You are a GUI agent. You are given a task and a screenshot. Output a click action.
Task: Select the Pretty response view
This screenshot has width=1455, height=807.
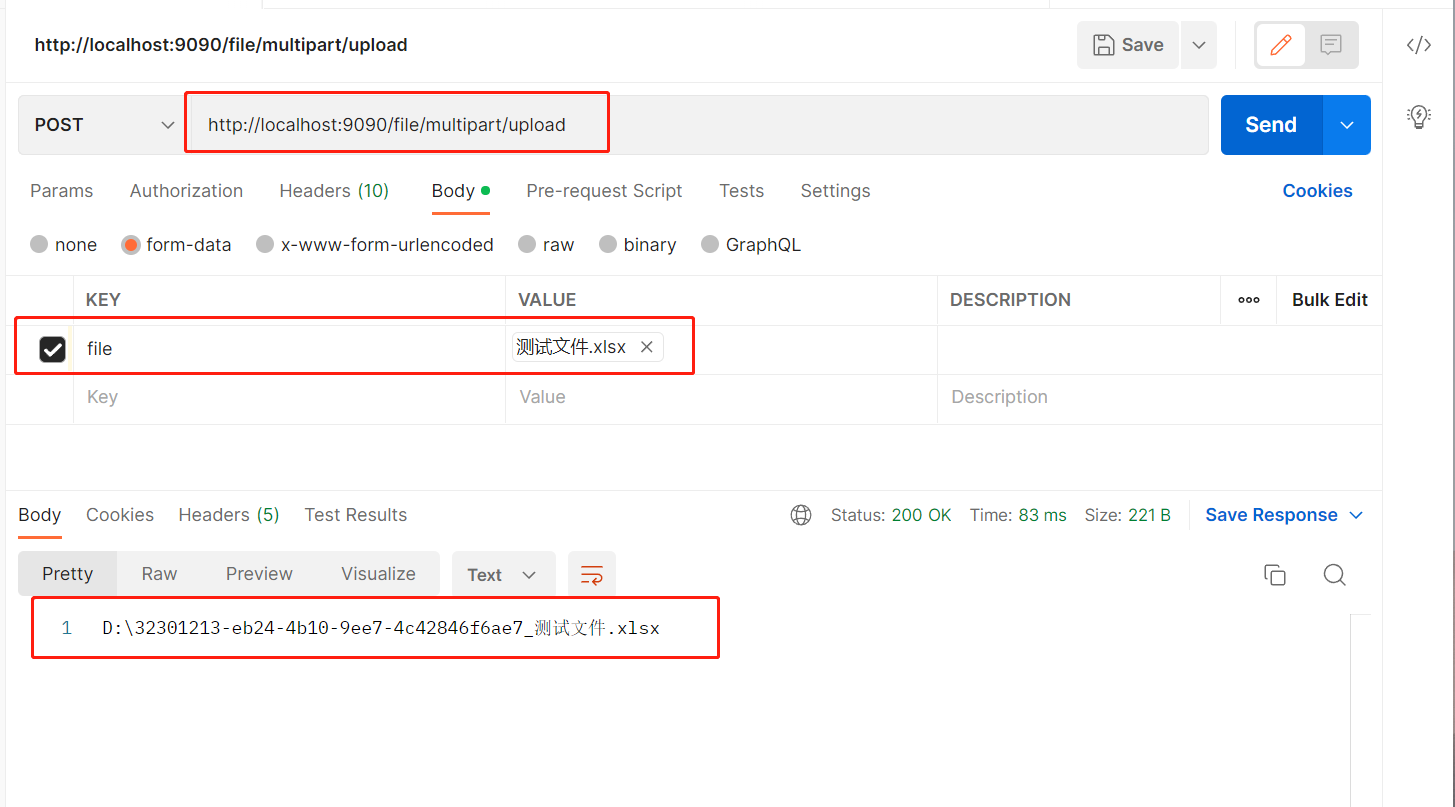pos(67,574)
